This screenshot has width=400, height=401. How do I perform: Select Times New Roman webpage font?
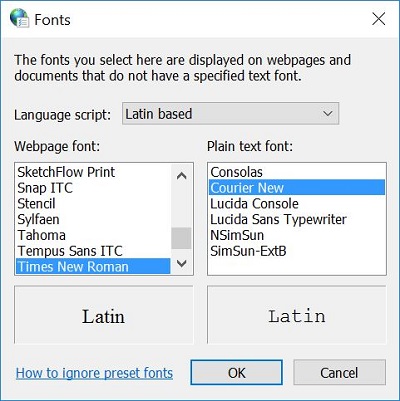tap(93, 266)
